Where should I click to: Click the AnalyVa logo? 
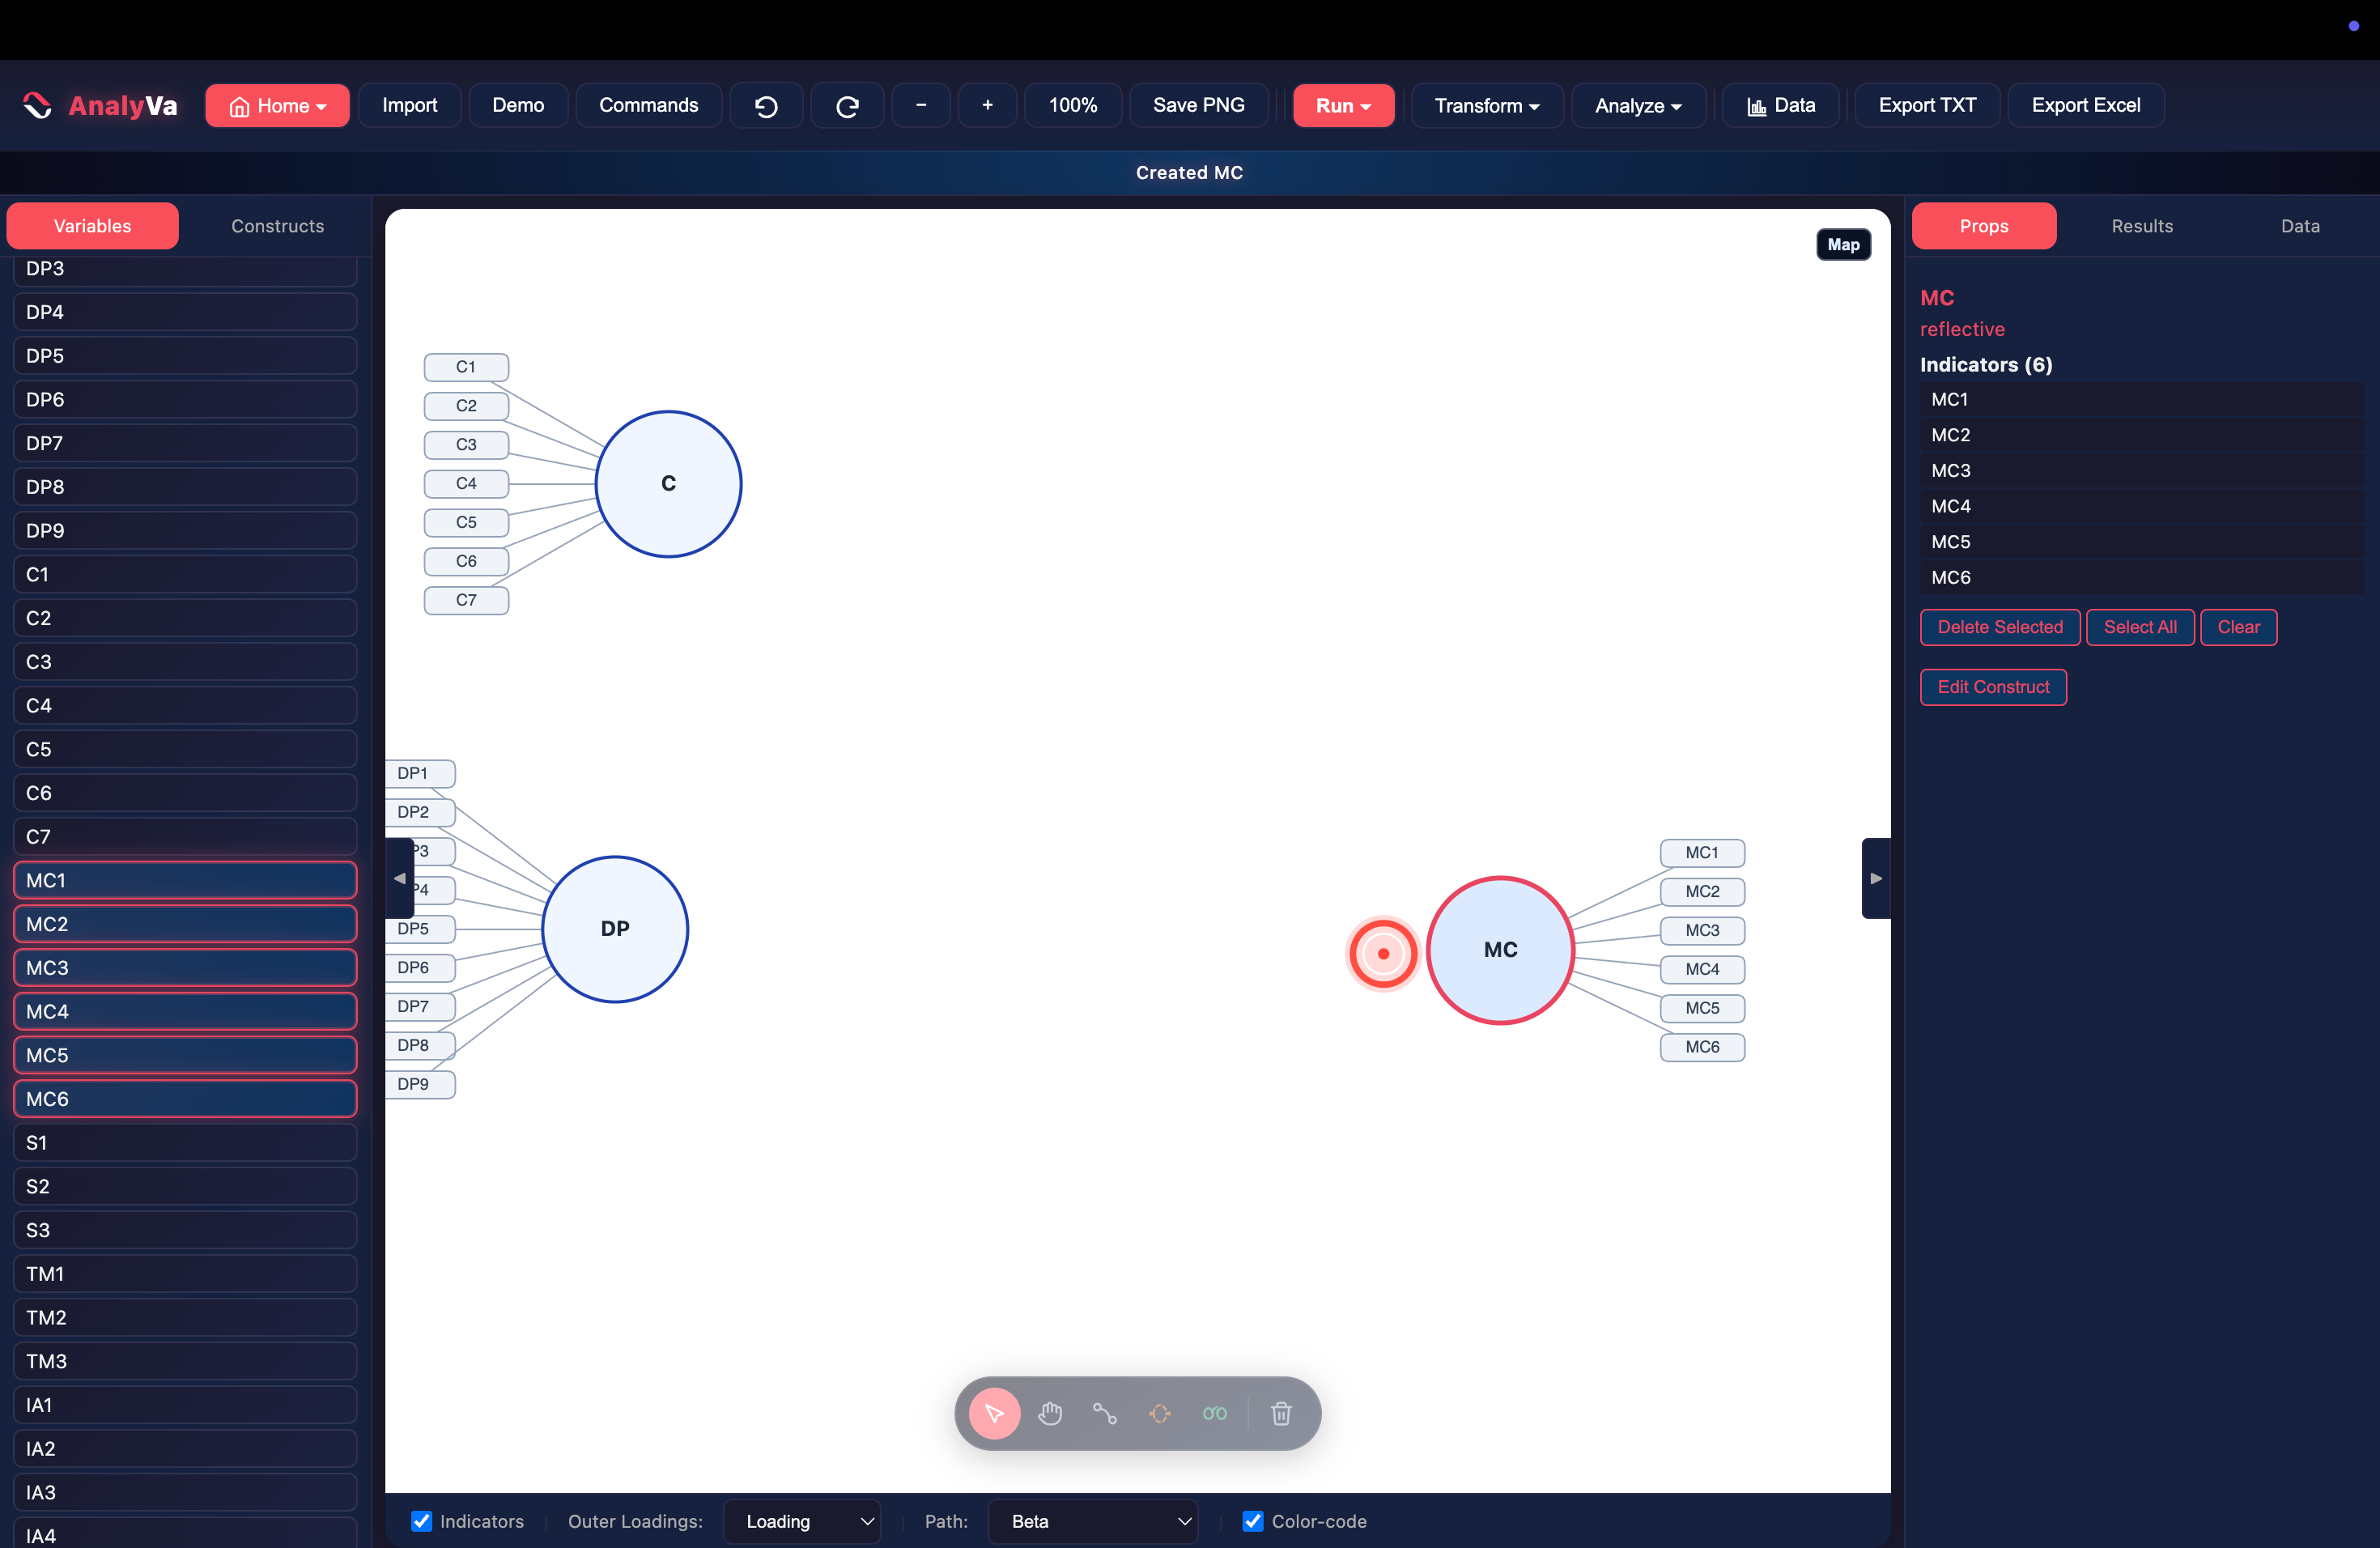[x=100, y=105]
